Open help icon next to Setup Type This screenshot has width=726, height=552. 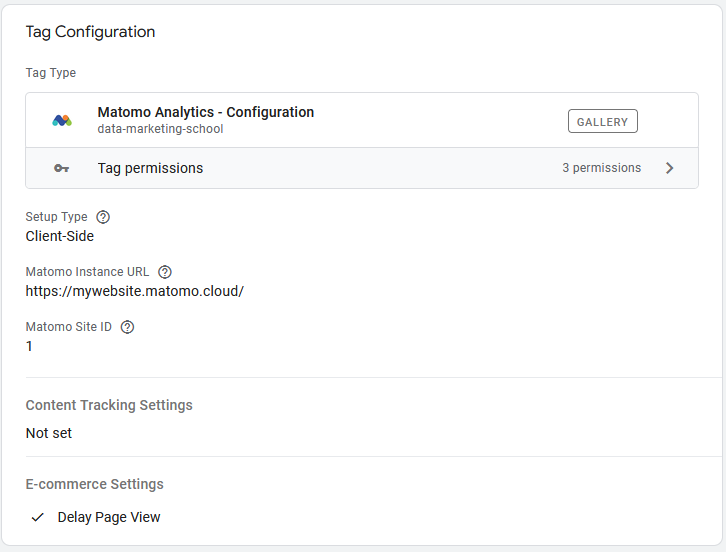click(x=103, y=217)
